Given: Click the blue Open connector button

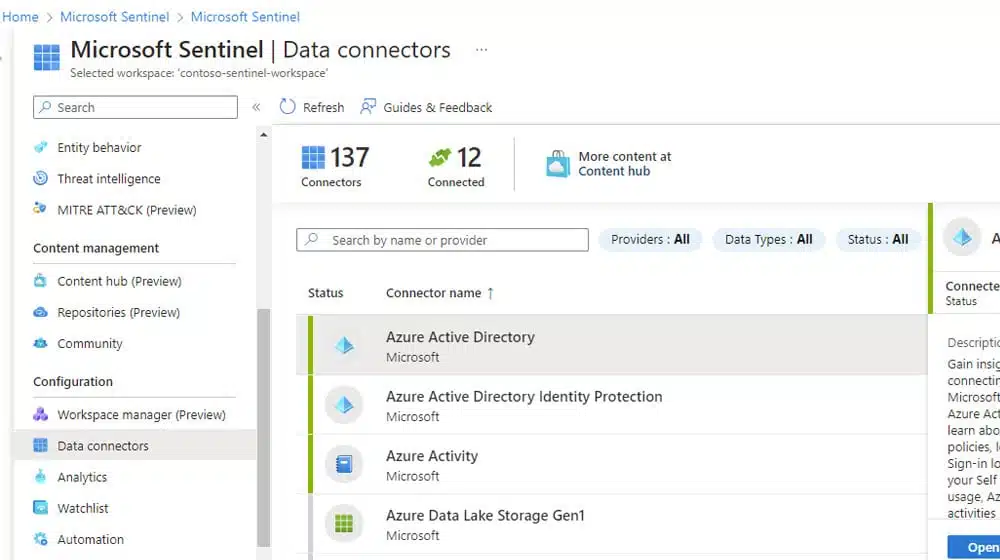Looking at the screenshot, I should click(974, 547).
